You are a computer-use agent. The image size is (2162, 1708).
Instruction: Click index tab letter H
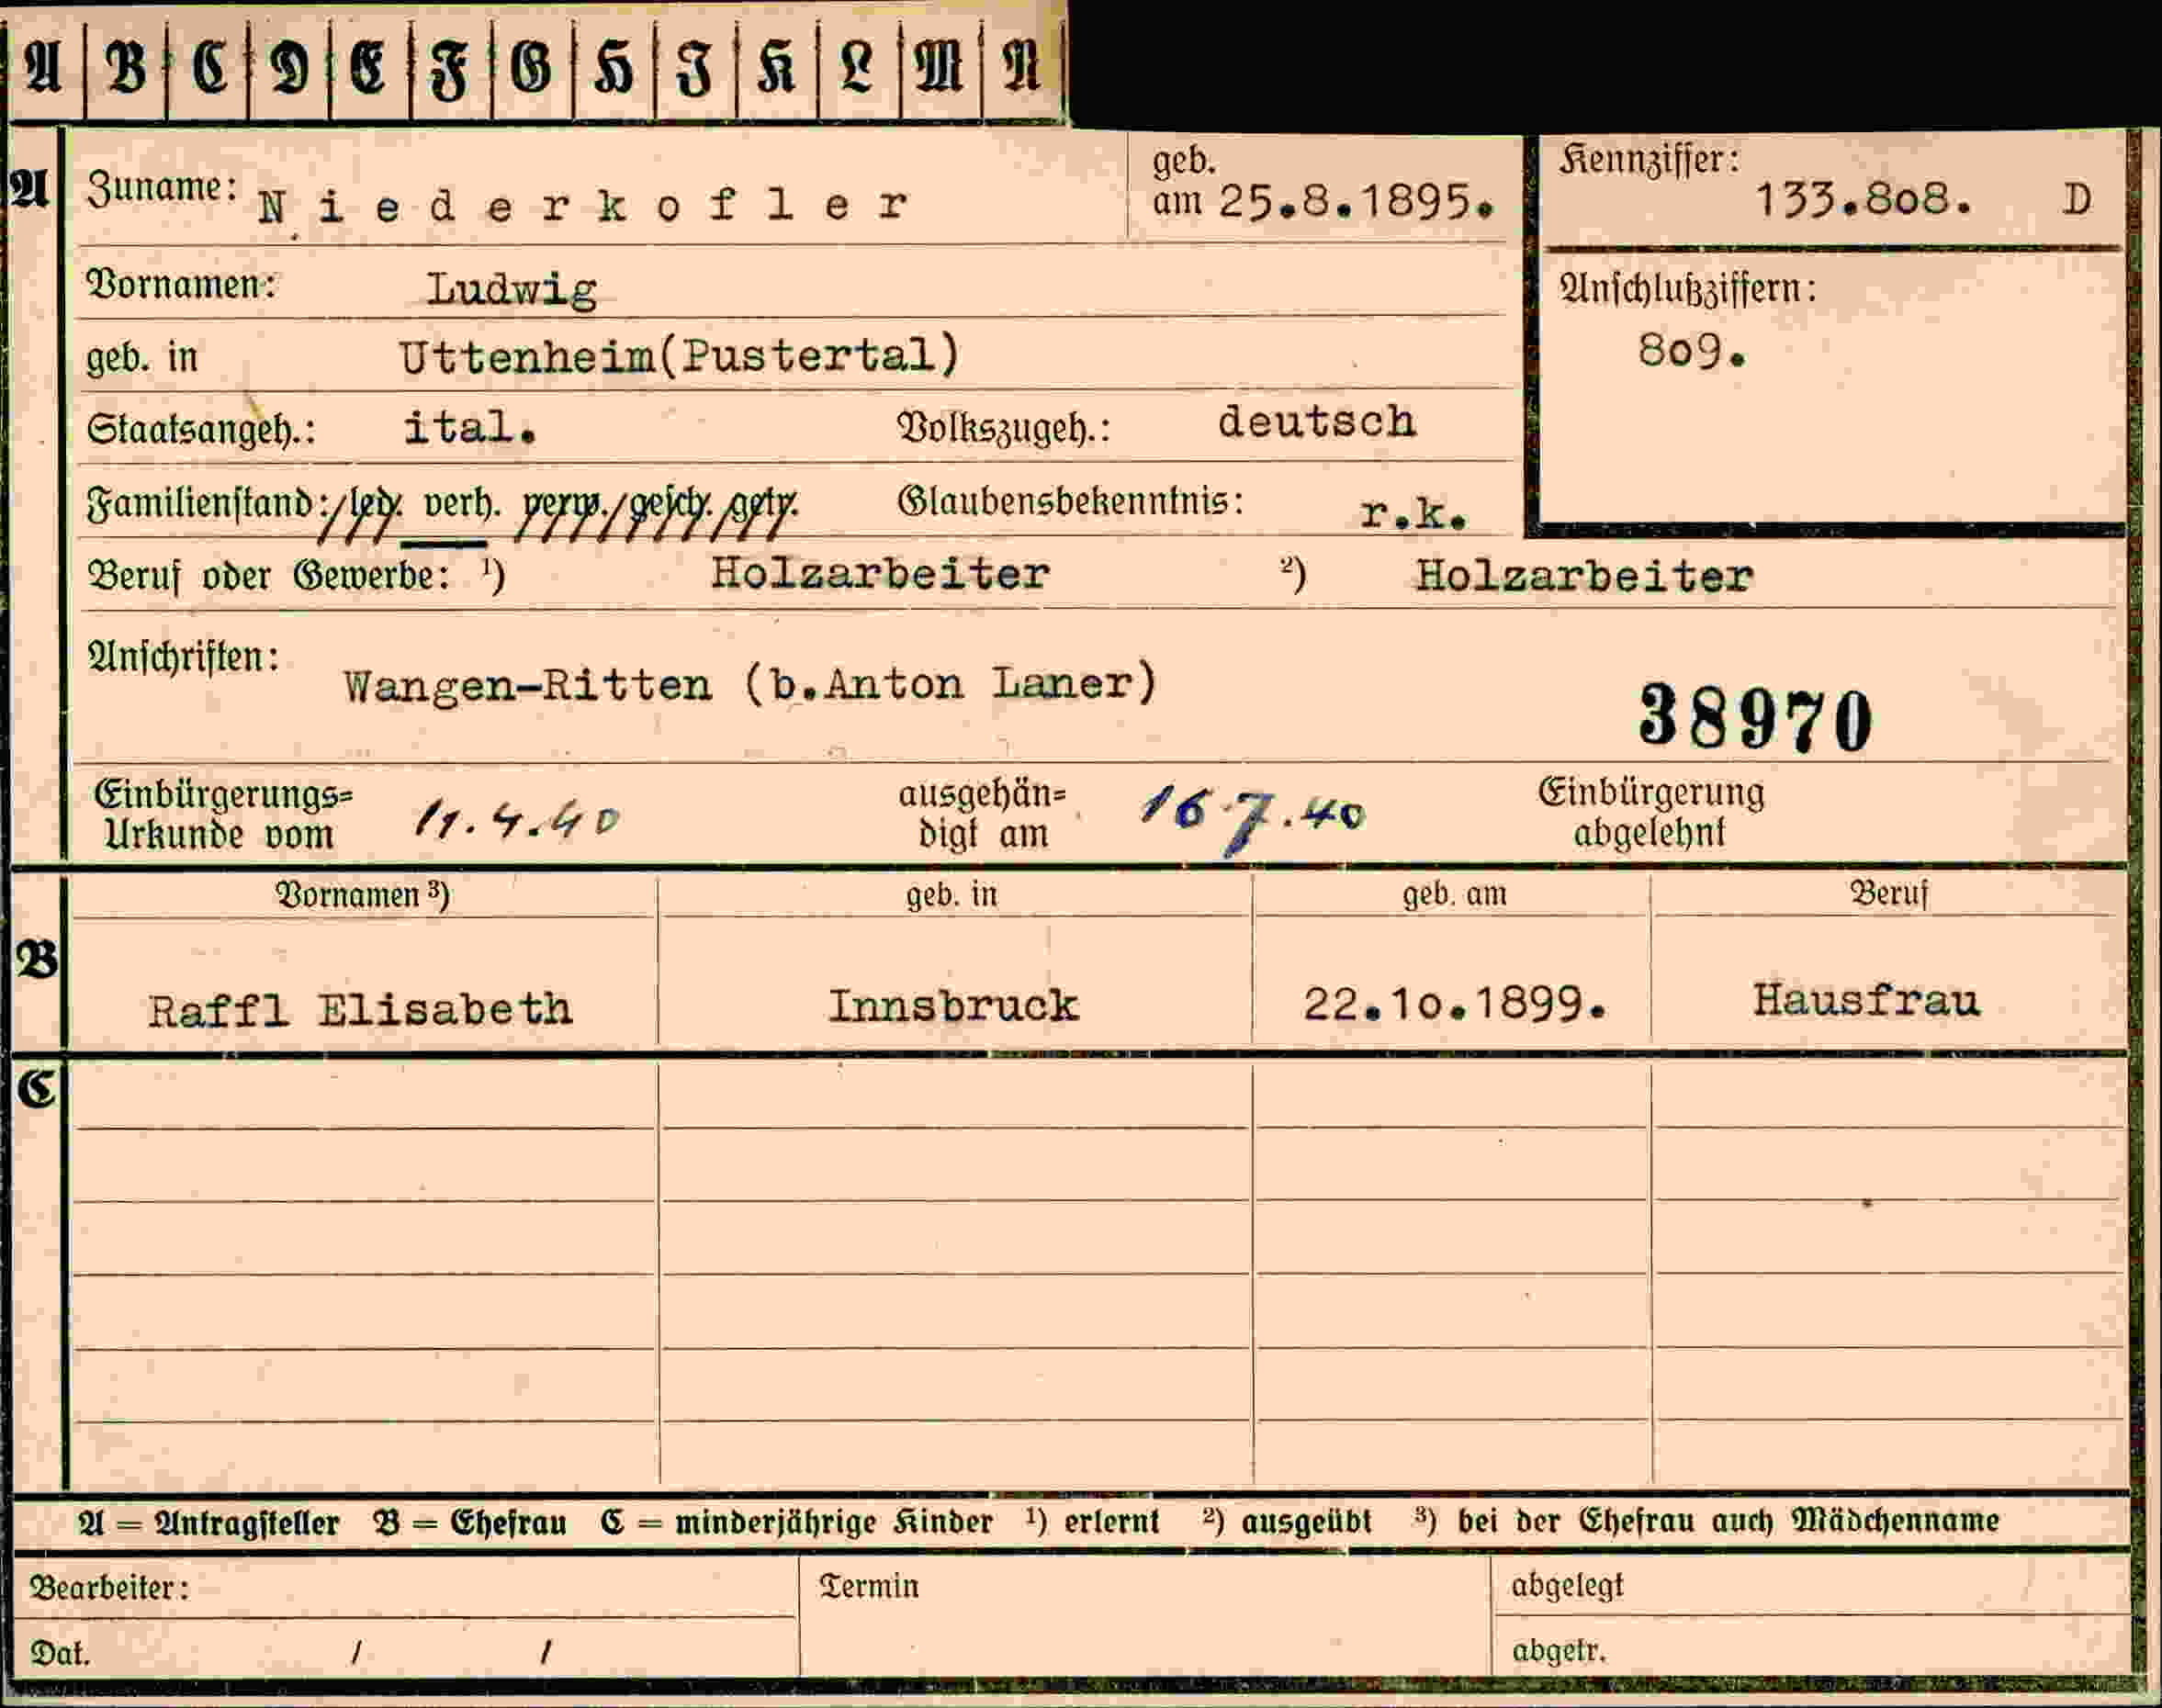pyautogui.click(x=614, y=68)
